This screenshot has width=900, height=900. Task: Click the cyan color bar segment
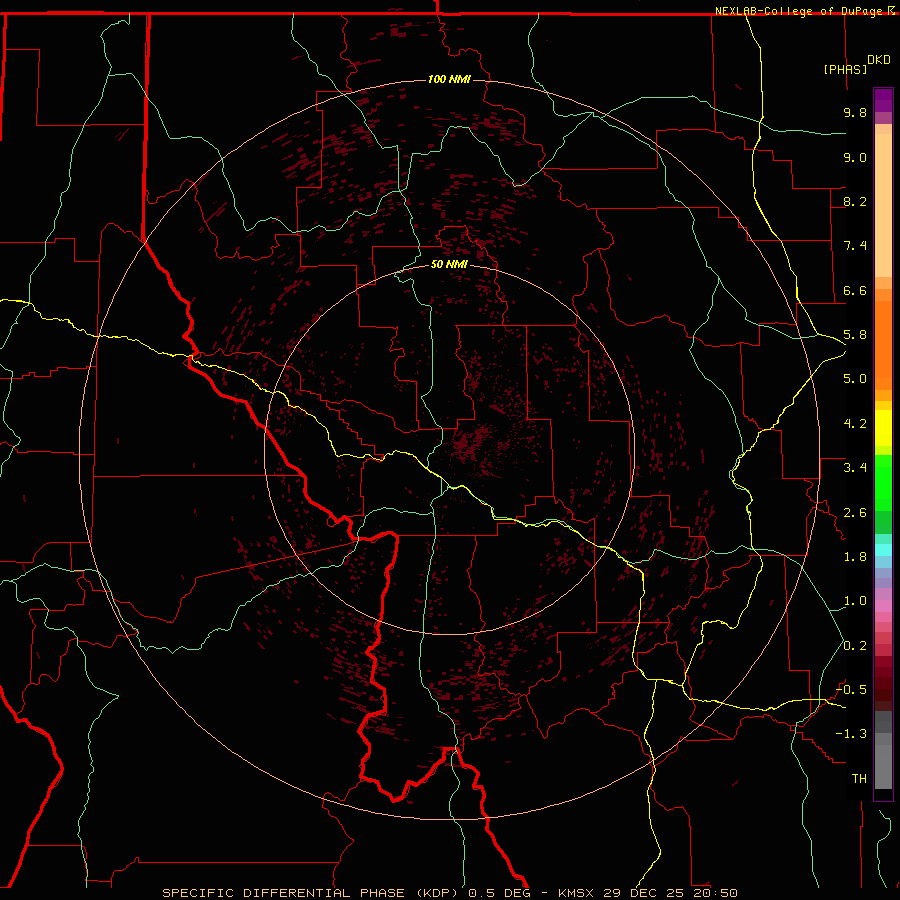[x=883, y=550]
